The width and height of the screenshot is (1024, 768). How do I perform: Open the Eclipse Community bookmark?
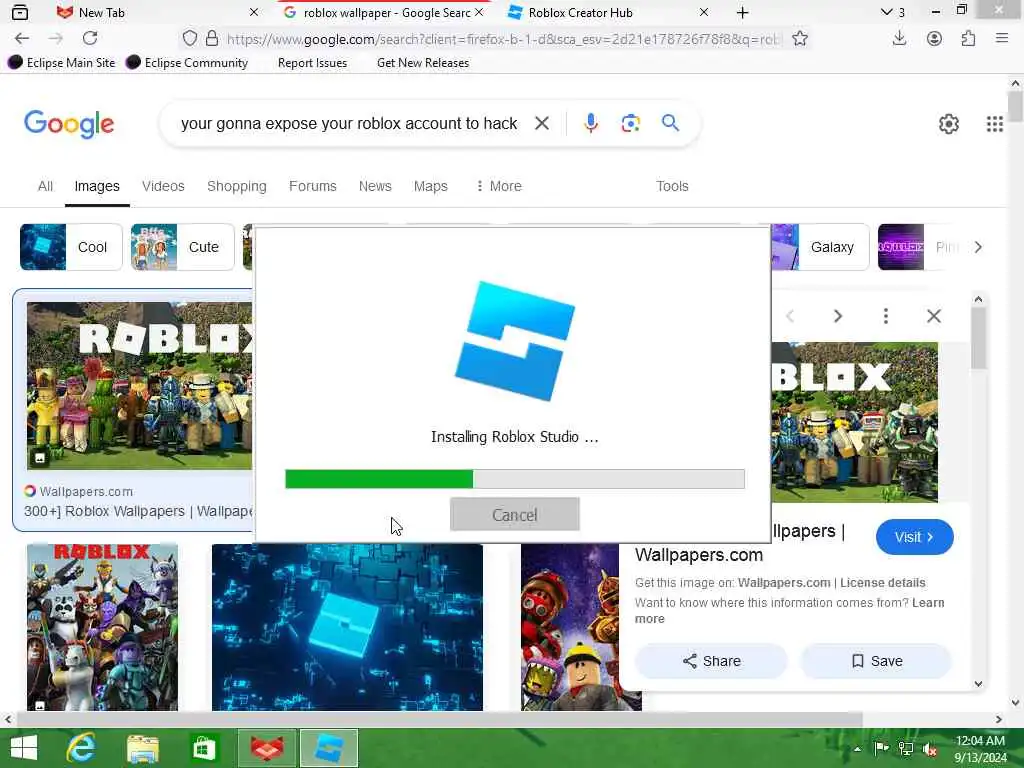pos(187,63)
